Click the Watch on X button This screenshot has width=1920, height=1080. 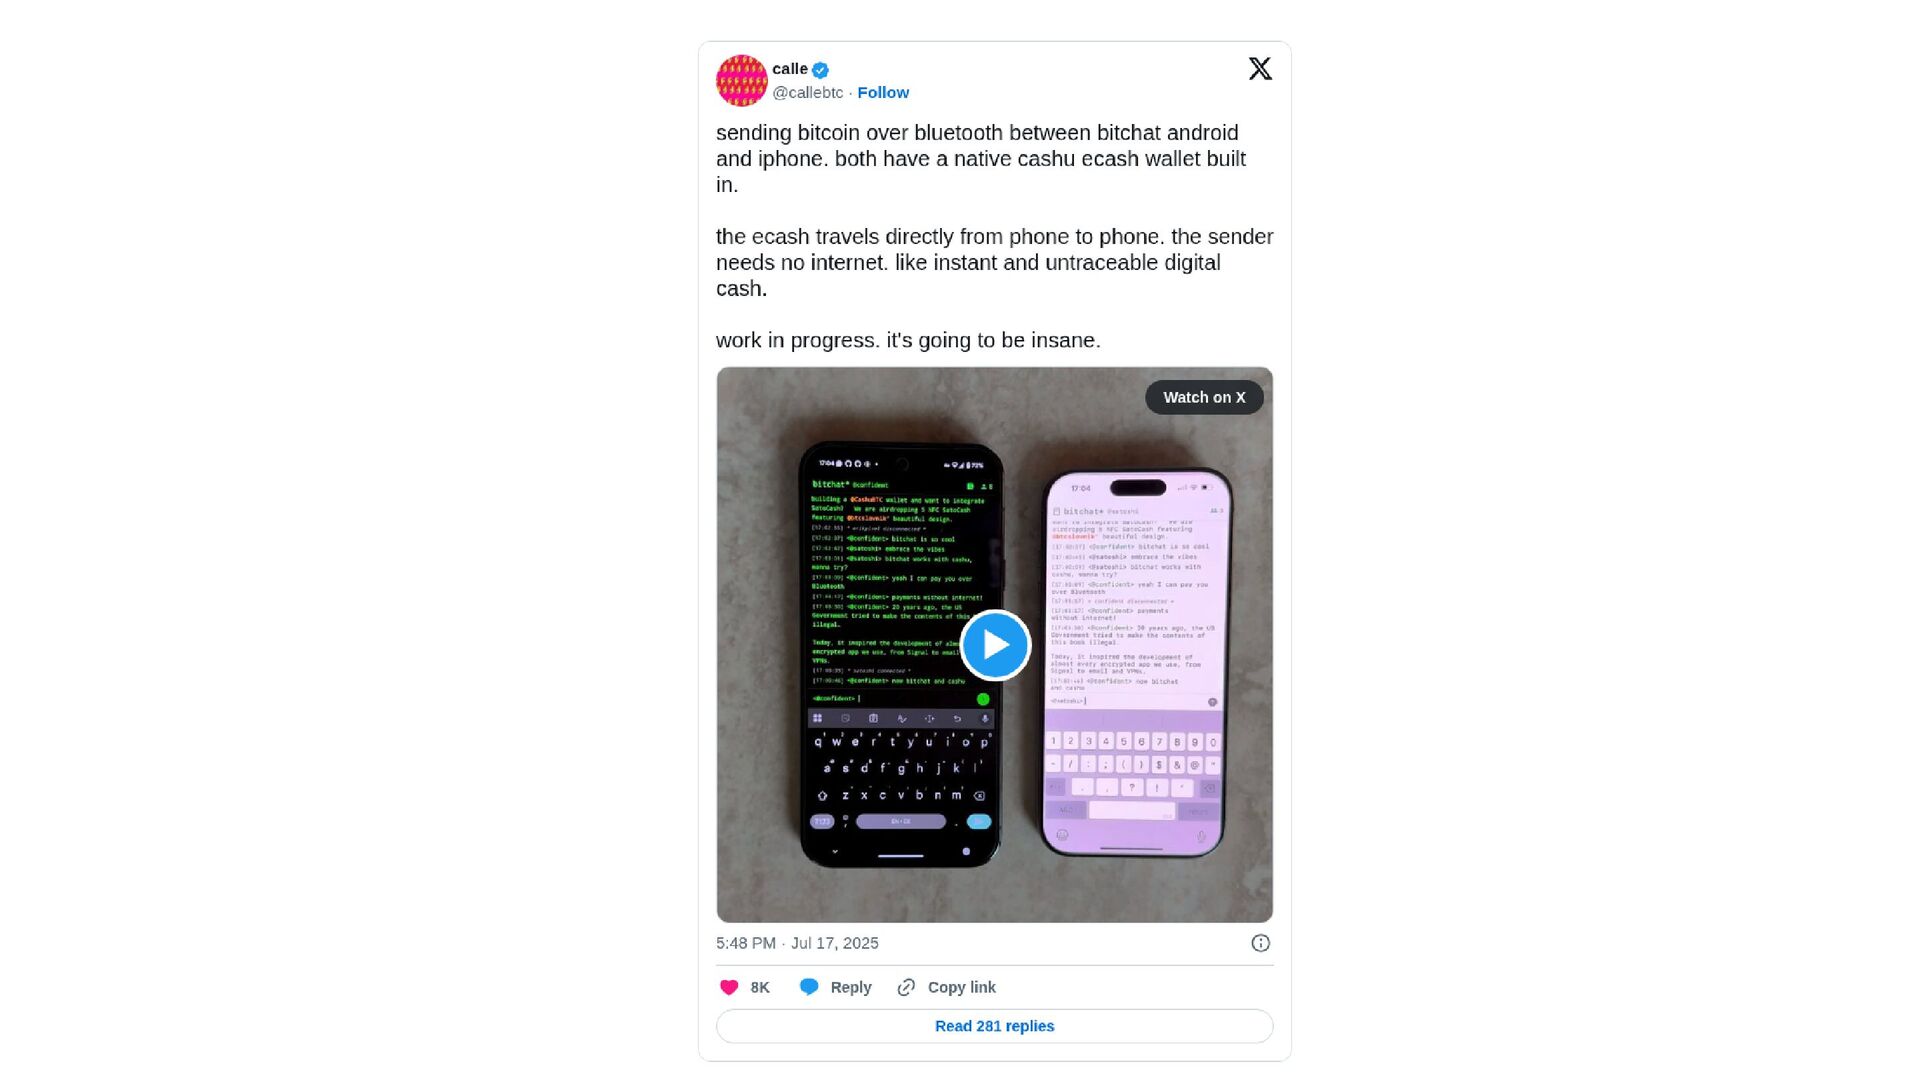coord(1204,397)
